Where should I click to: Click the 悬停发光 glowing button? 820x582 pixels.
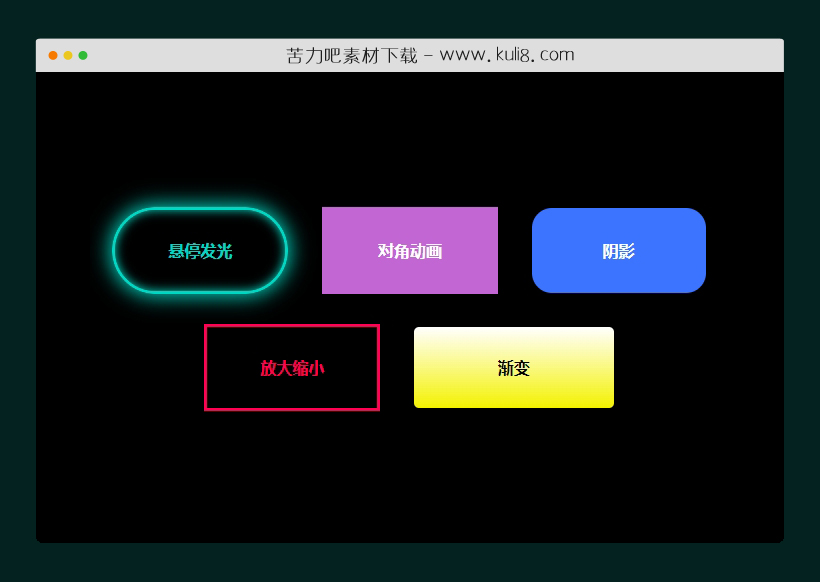point(200,251)
